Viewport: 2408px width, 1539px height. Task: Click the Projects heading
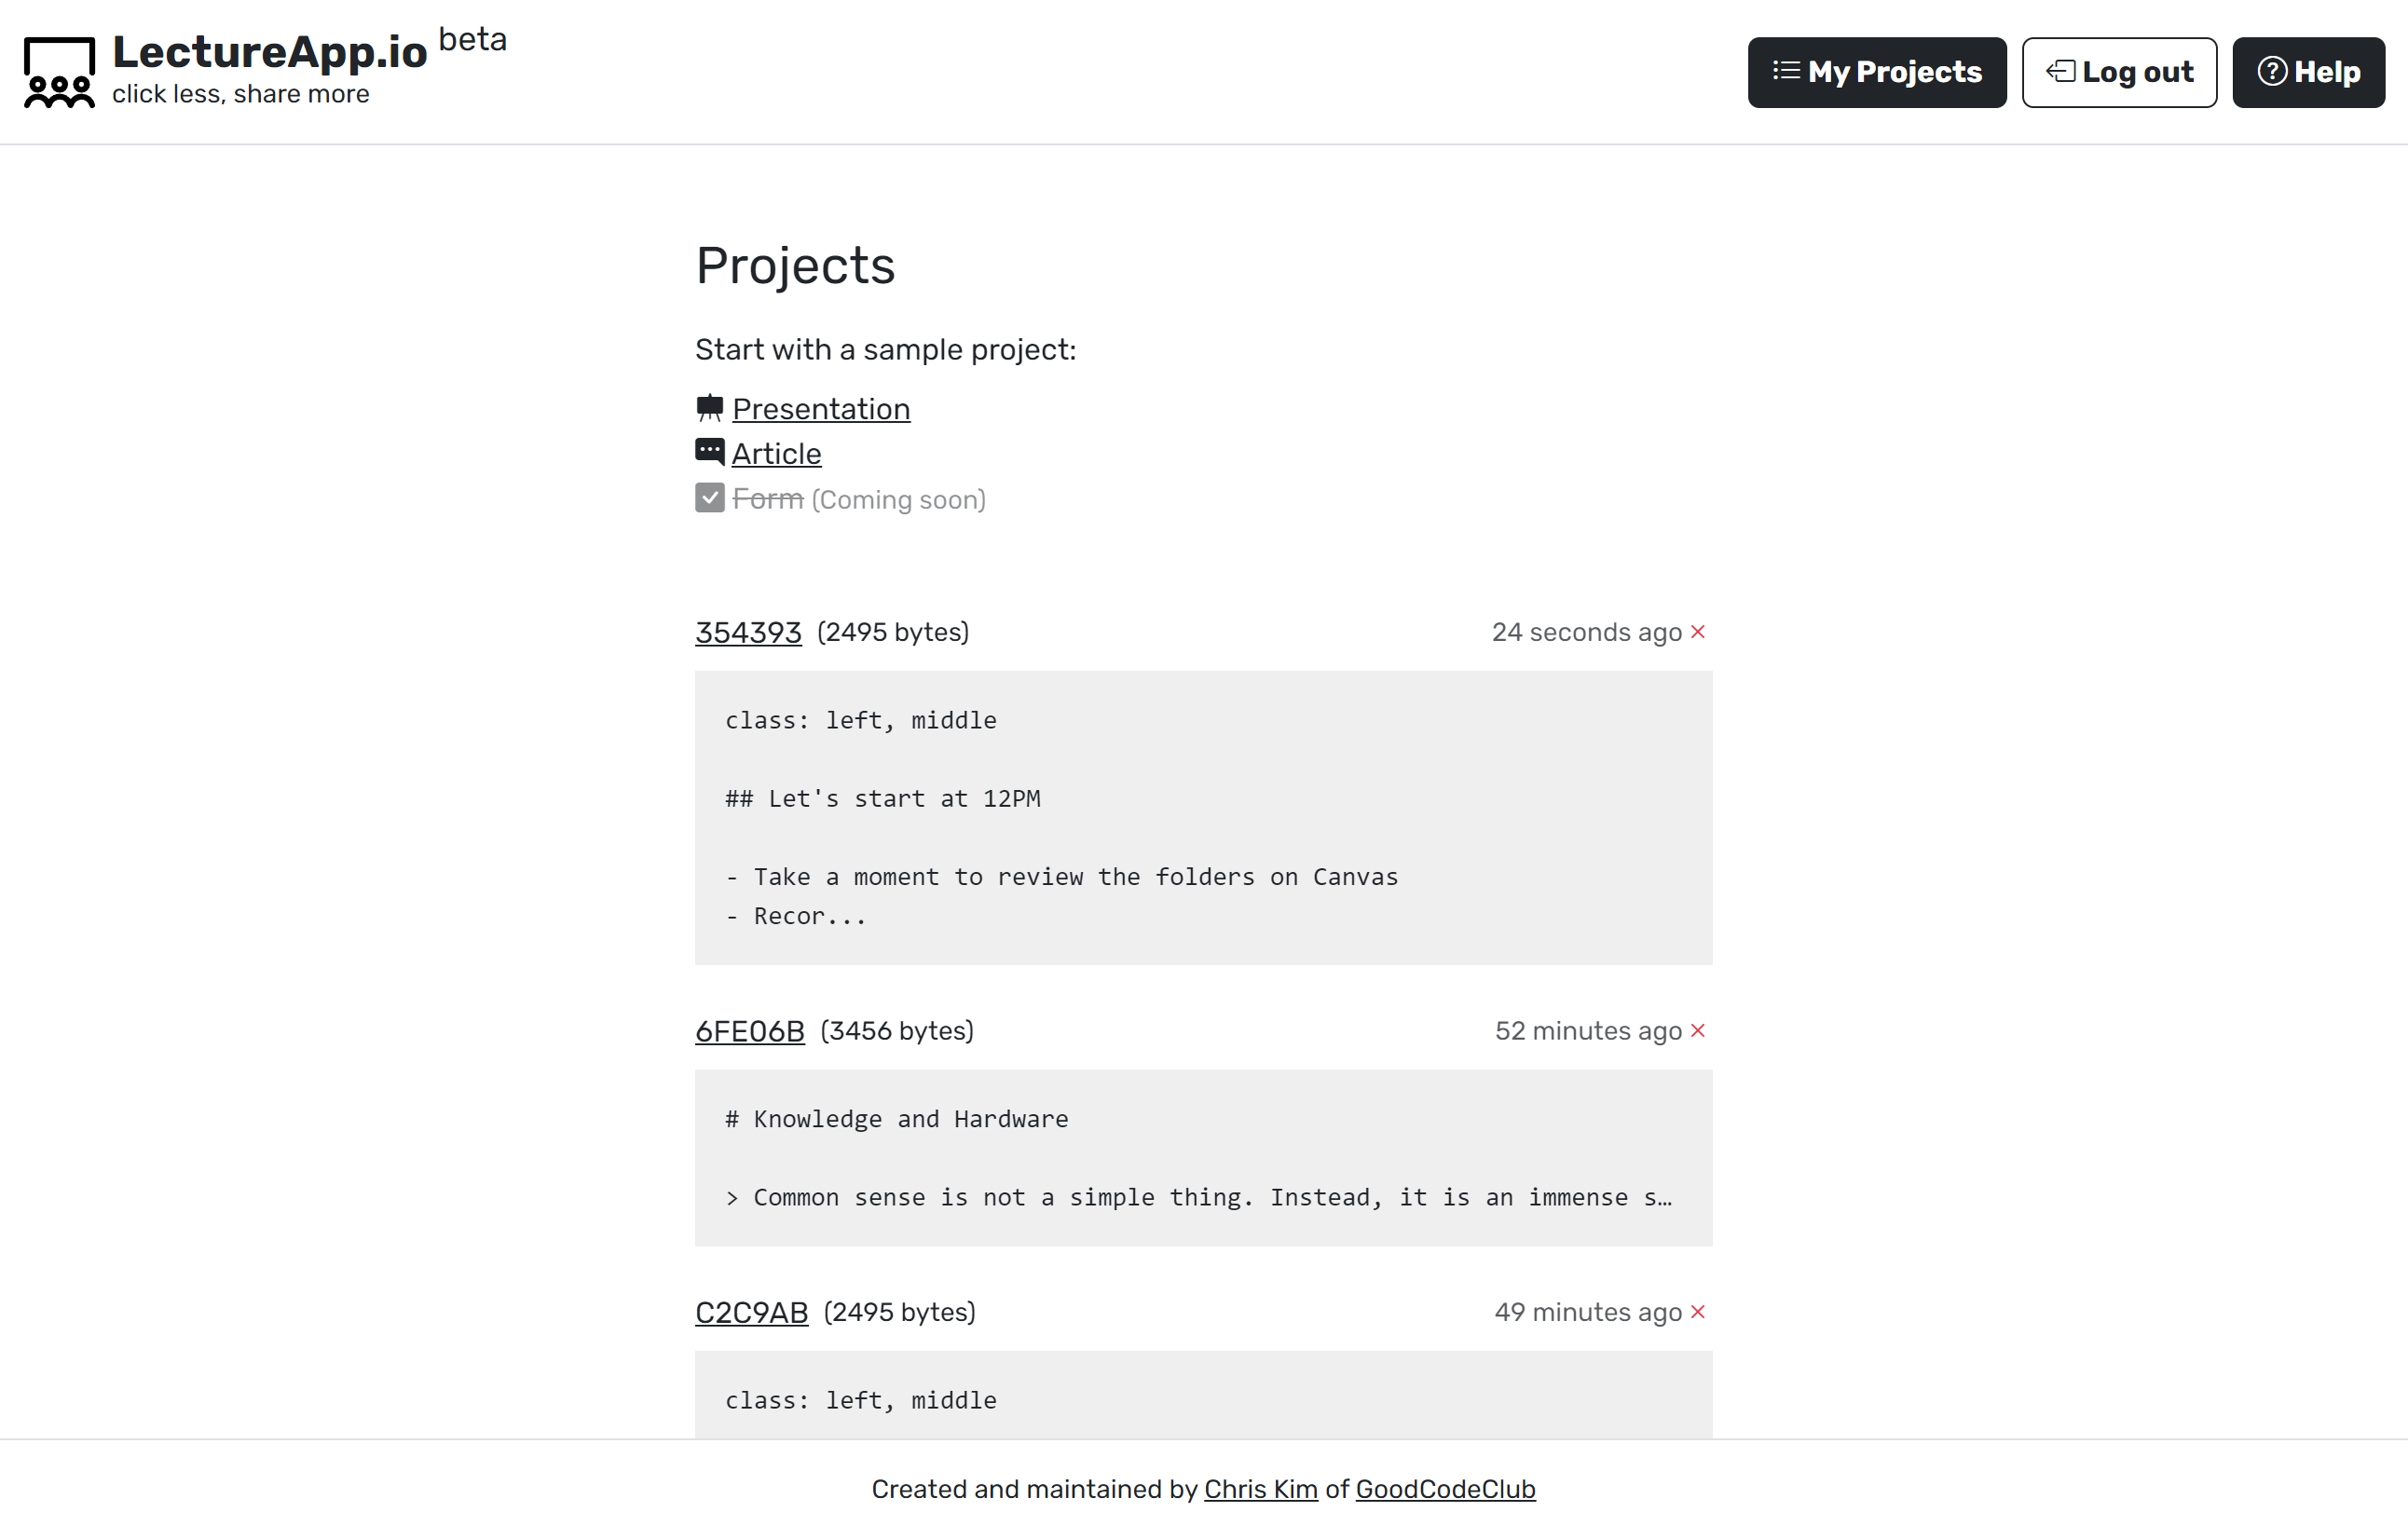coord(795,266)
